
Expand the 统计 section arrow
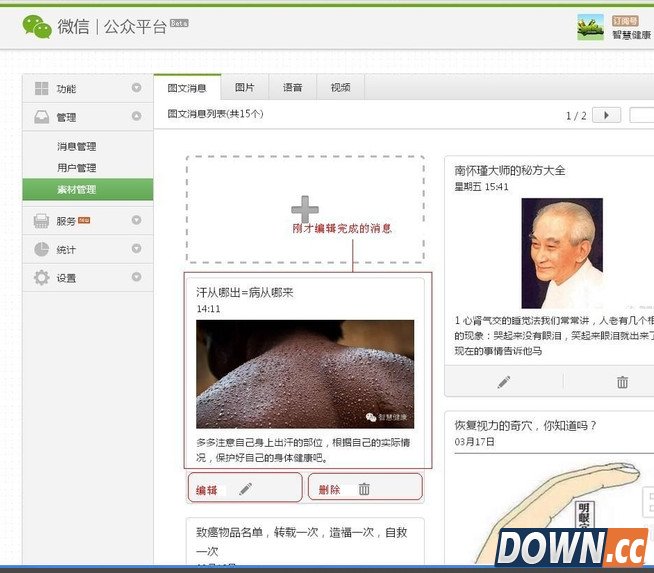click(136, 249)
